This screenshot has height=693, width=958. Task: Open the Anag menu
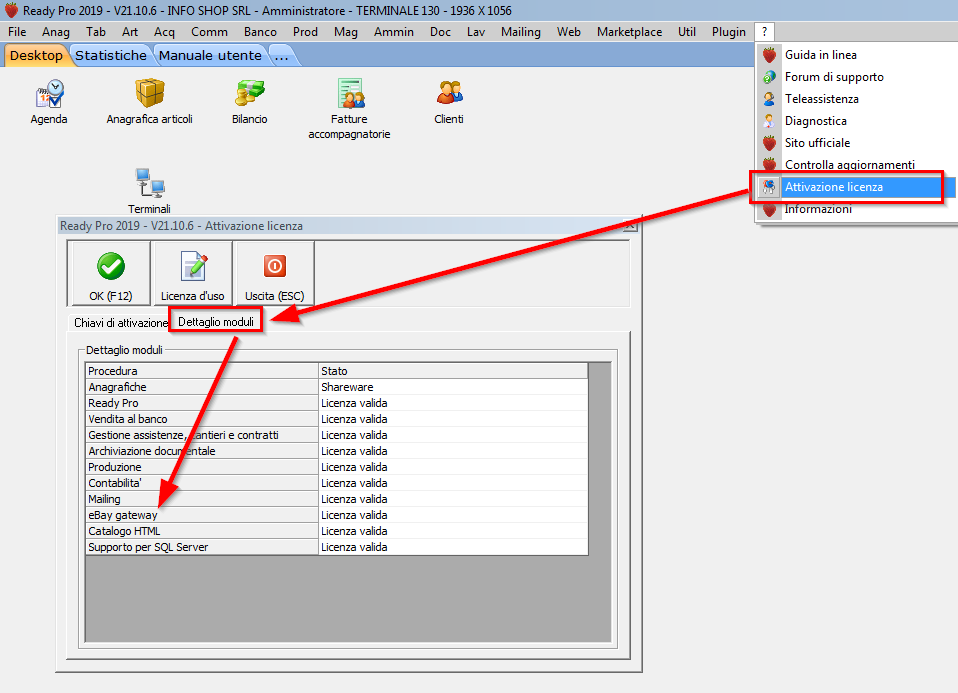pos(56,32)
